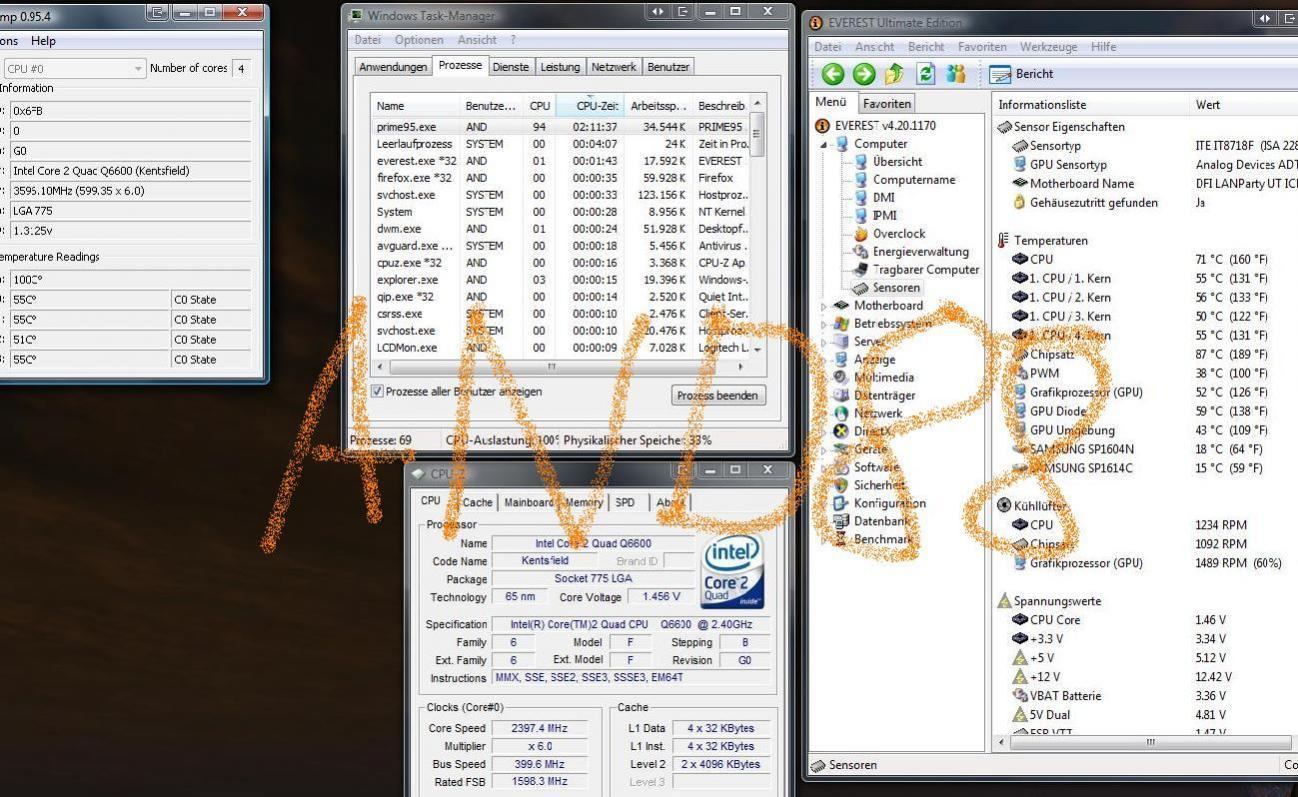The height and width of the screenshot is (797, 1298).
Task: Open the Hilfe menu in EVEREST
Action: coord(1104,47)
